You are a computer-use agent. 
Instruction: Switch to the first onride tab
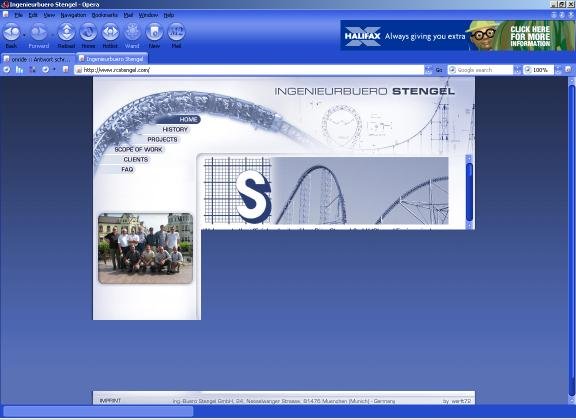pyautogui.click(x=37, y=59)
